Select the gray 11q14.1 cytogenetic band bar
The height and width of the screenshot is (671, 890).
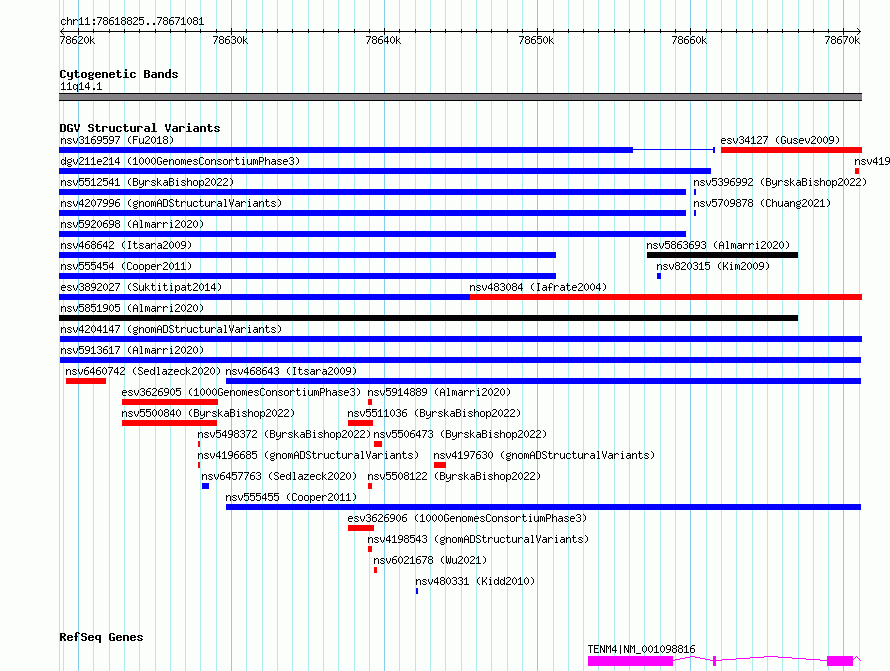[460, 97]
